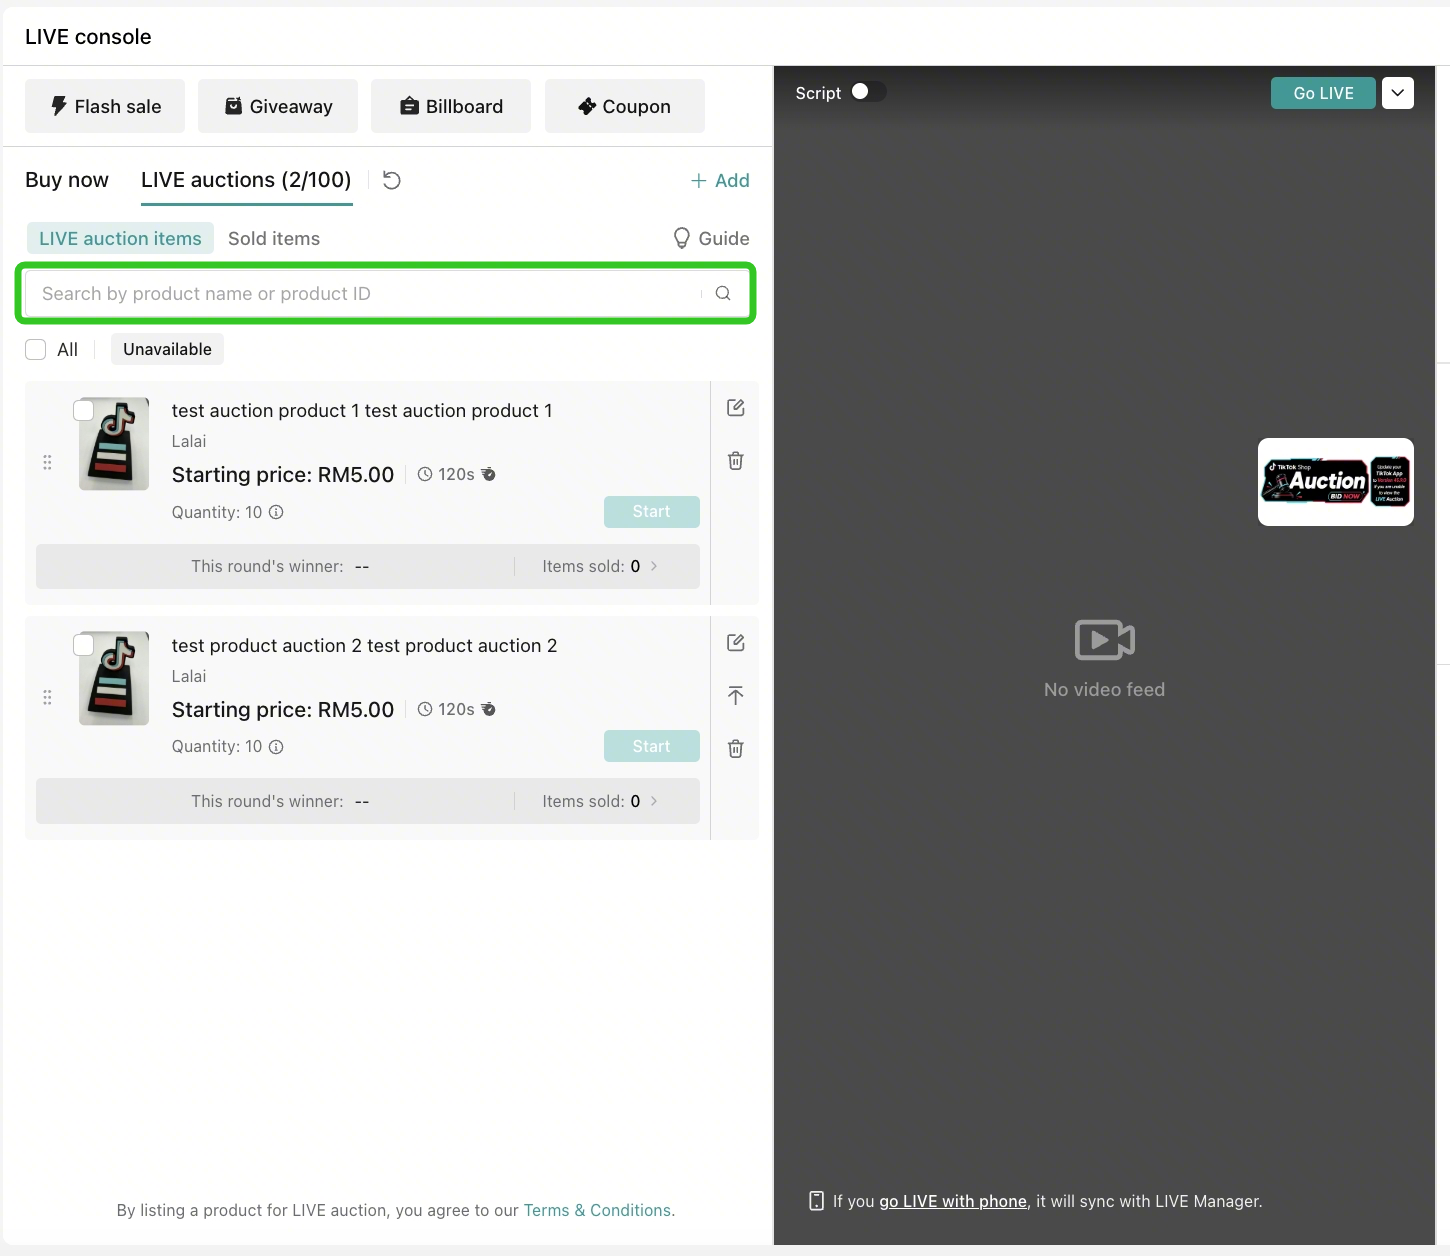This screenshot has width=1450, height=1256.
Task: Open the Sold items tab
Action: 274,238
